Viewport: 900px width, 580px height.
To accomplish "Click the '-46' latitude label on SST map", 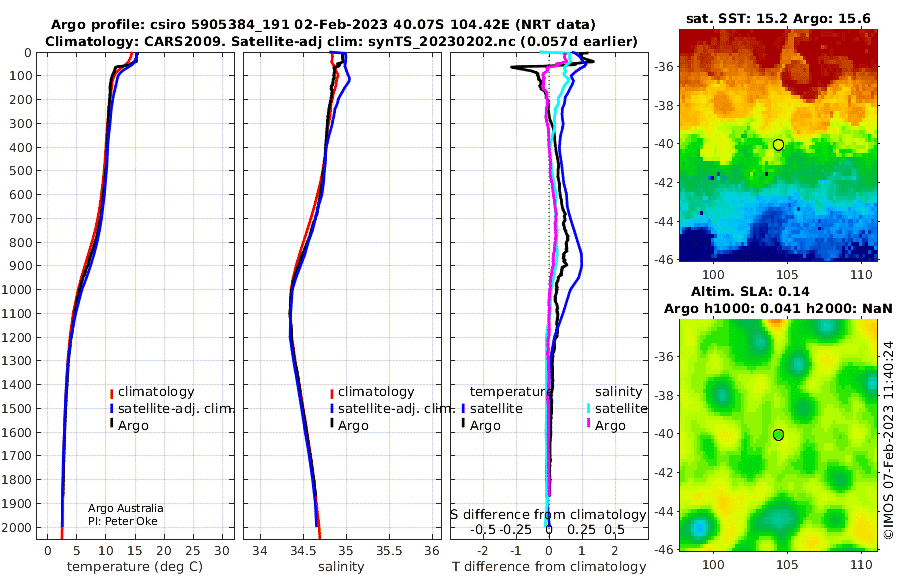I will point(663,260).
